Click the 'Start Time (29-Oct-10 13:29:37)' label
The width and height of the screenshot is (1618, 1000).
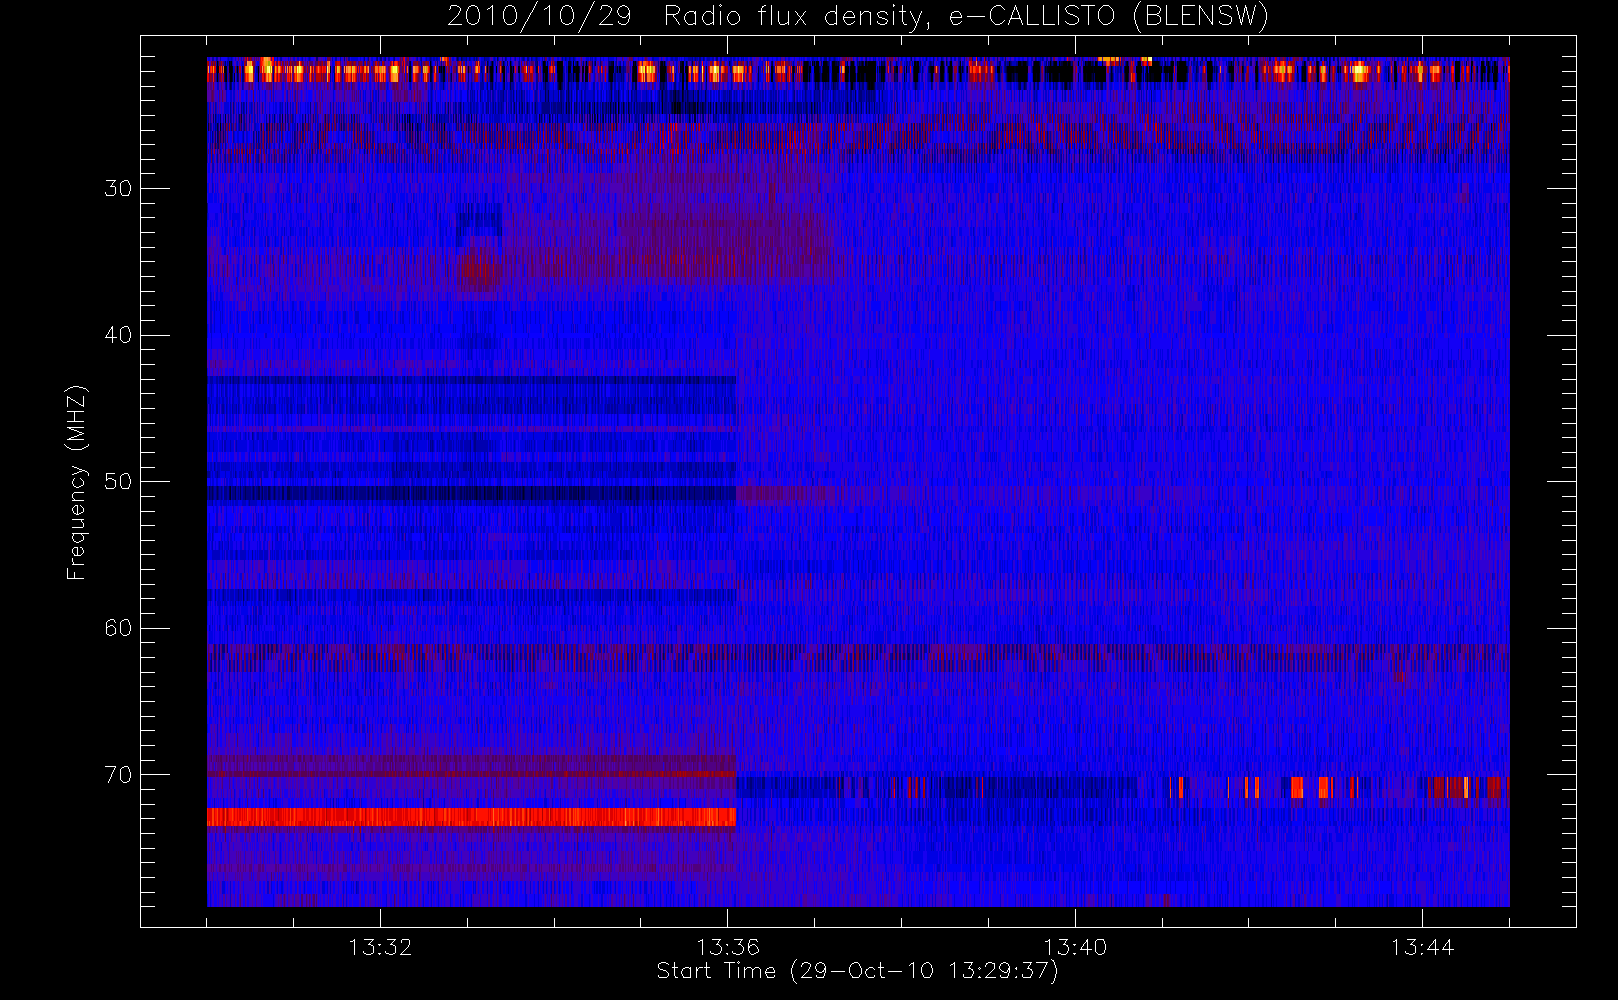click(857, 971)
